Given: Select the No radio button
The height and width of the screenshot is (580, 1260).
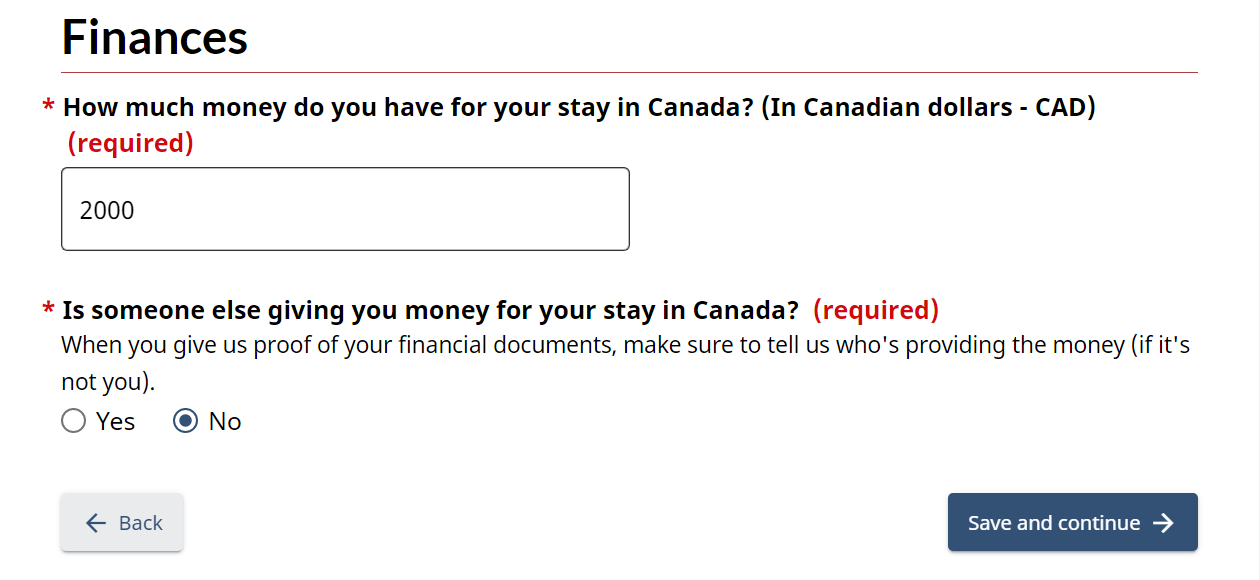Looking at the screenshot, I should [185, 422].
